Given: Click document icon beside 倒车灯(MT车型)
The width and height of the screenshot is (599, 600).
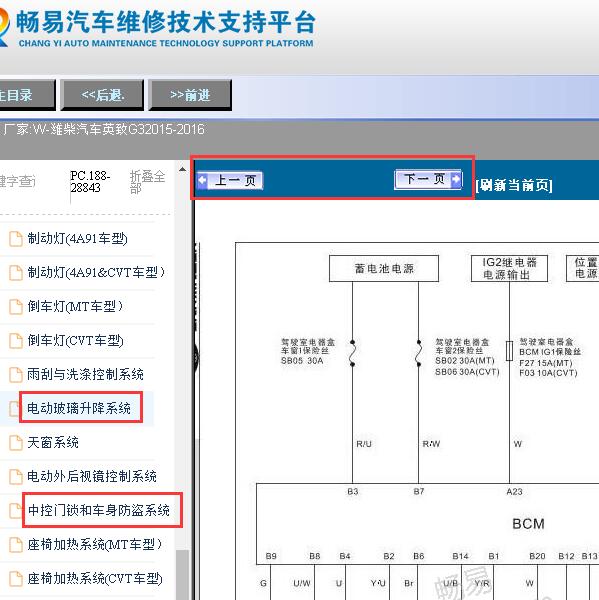Looking at the screenshot, I should (x=16, y=307).
